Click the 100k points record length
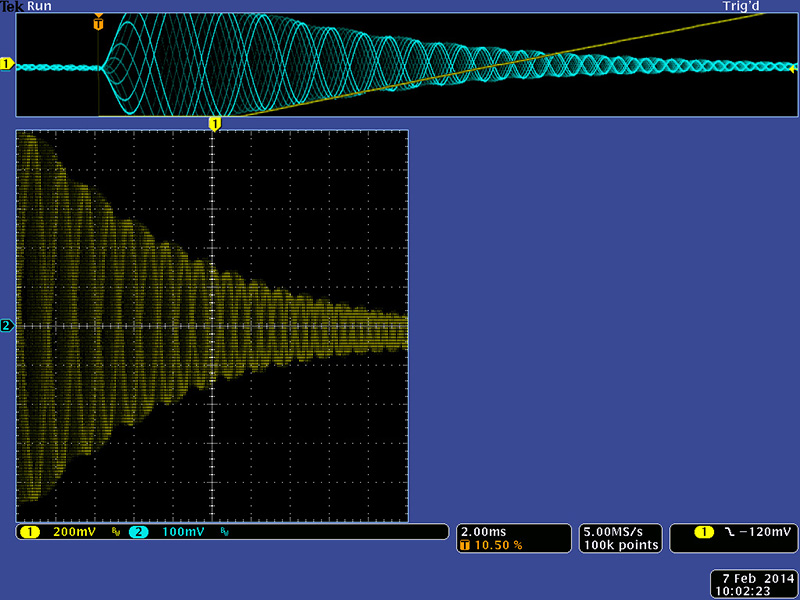 click(620, 545)
